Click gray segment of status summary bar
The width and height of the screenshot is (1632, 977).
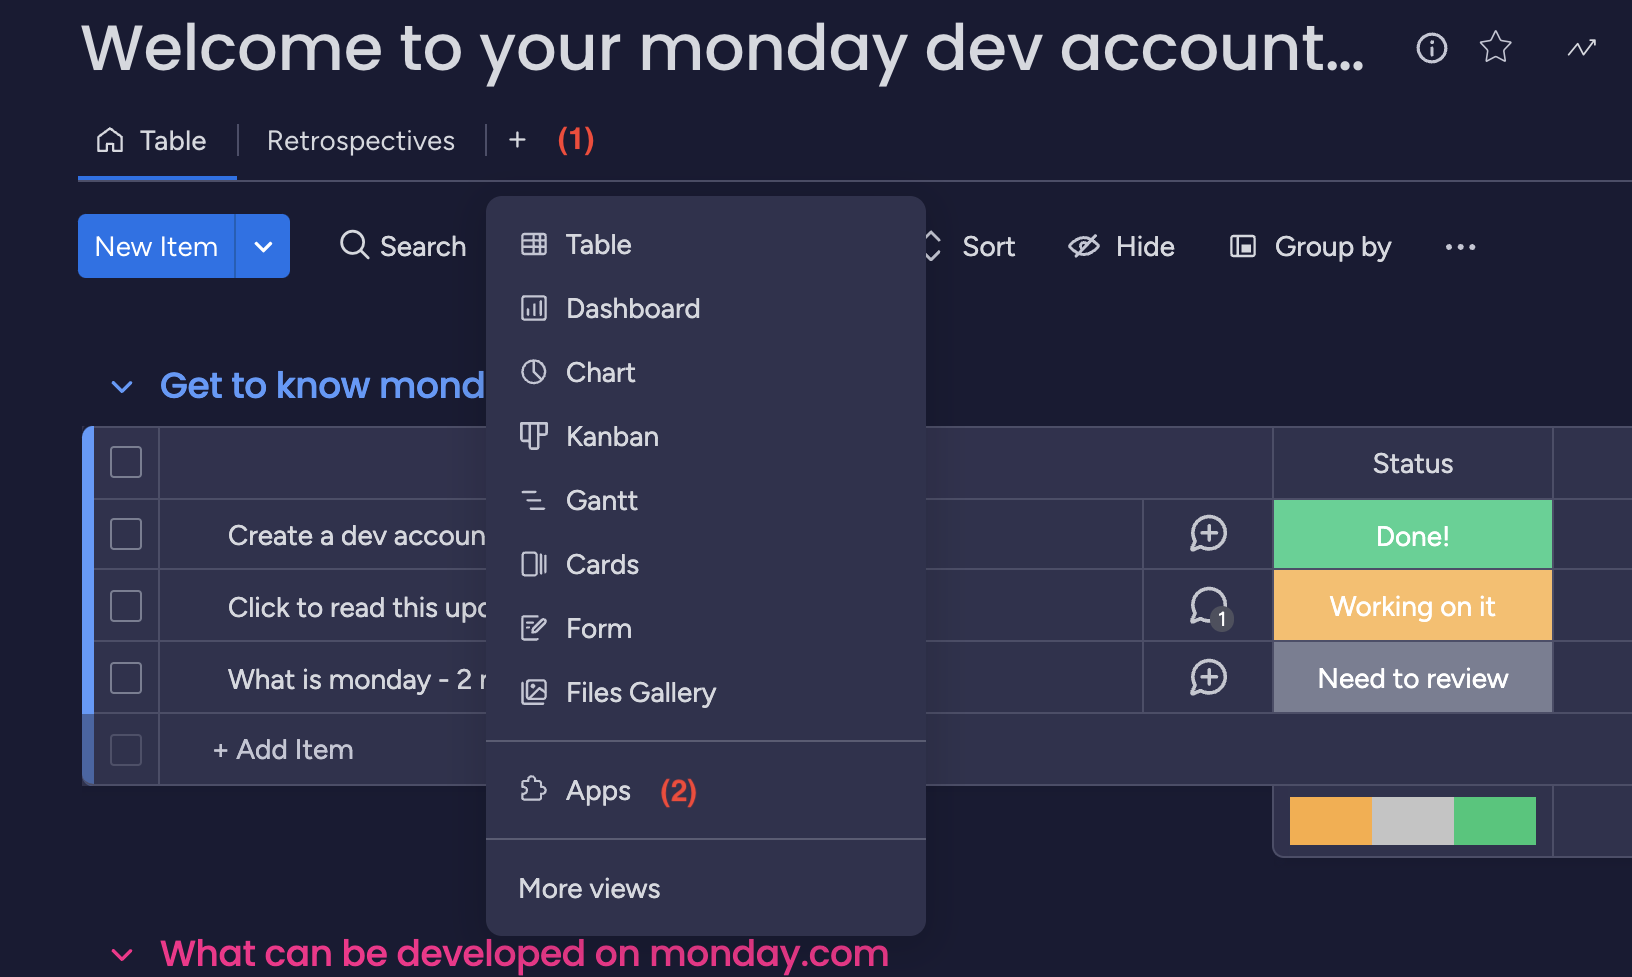[x=1413, y=821]
